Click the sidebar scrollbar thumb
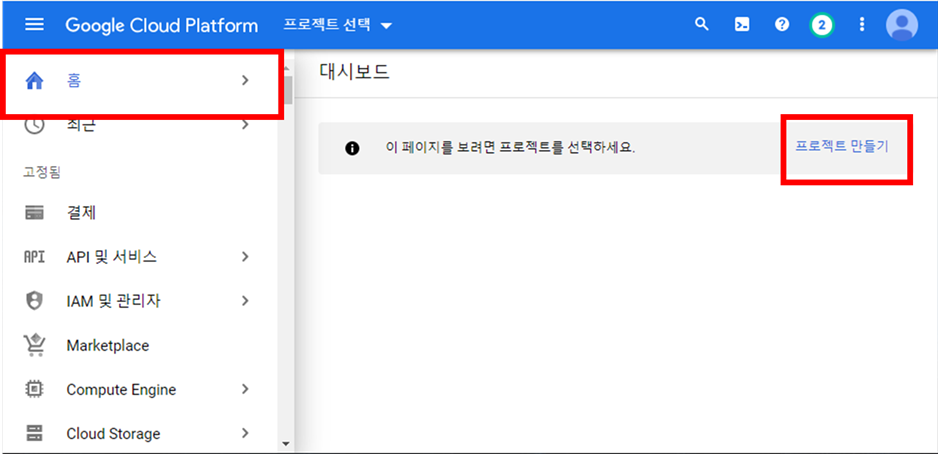 288,90
